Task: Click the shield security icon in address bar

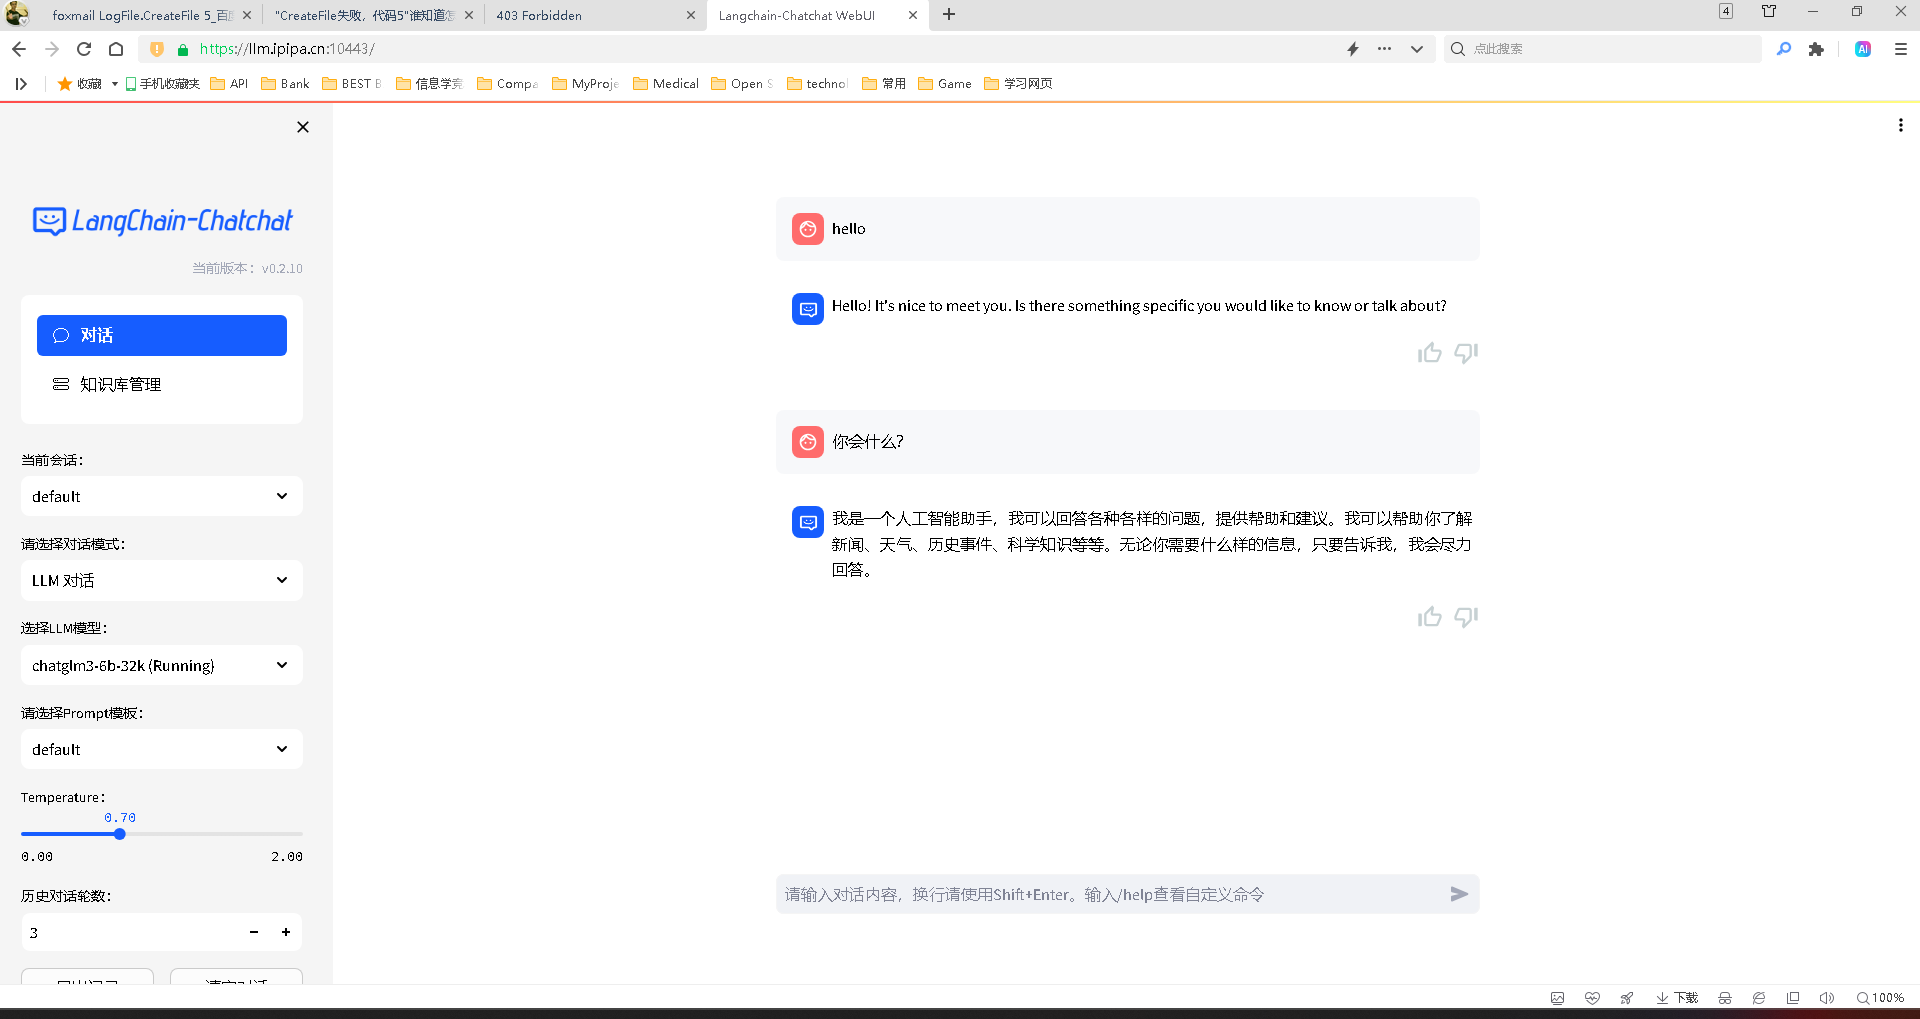Action: click(157, 49)
